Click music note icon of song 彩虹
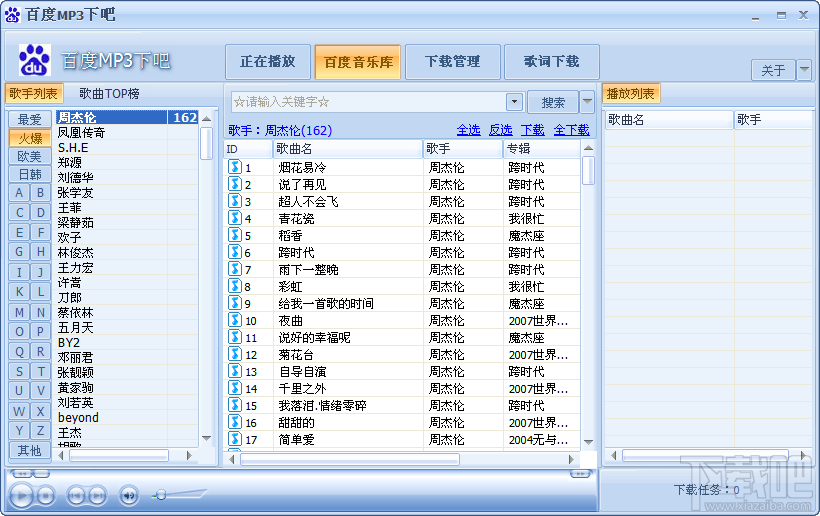Image resolution: width=820 pixels, height=516 pixels. (235, 286)
